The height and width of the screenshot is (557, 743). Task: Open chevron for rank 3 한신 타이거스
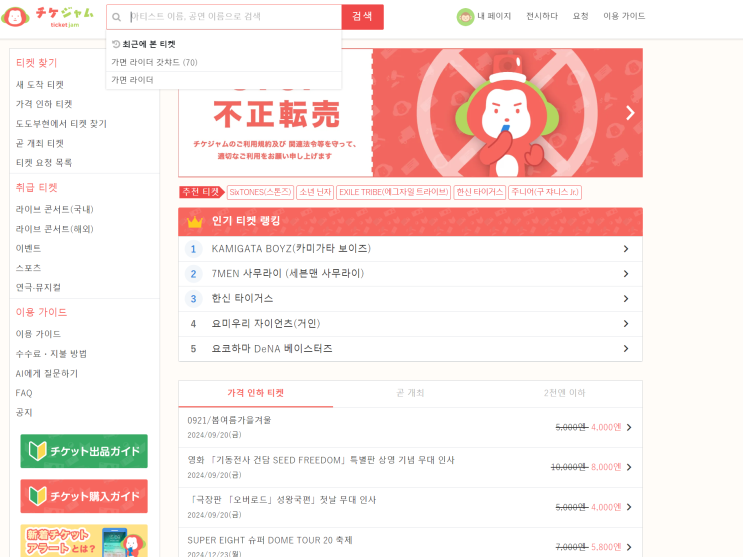tap(626, 299)
